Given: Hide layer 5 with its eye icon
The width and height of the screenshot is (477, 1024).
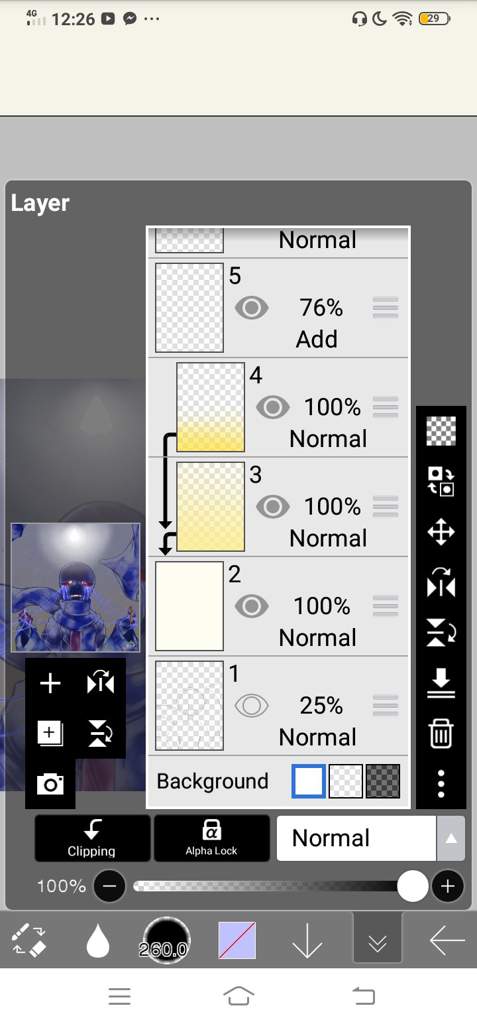Looking at the screenshot, I should point(252,308).
